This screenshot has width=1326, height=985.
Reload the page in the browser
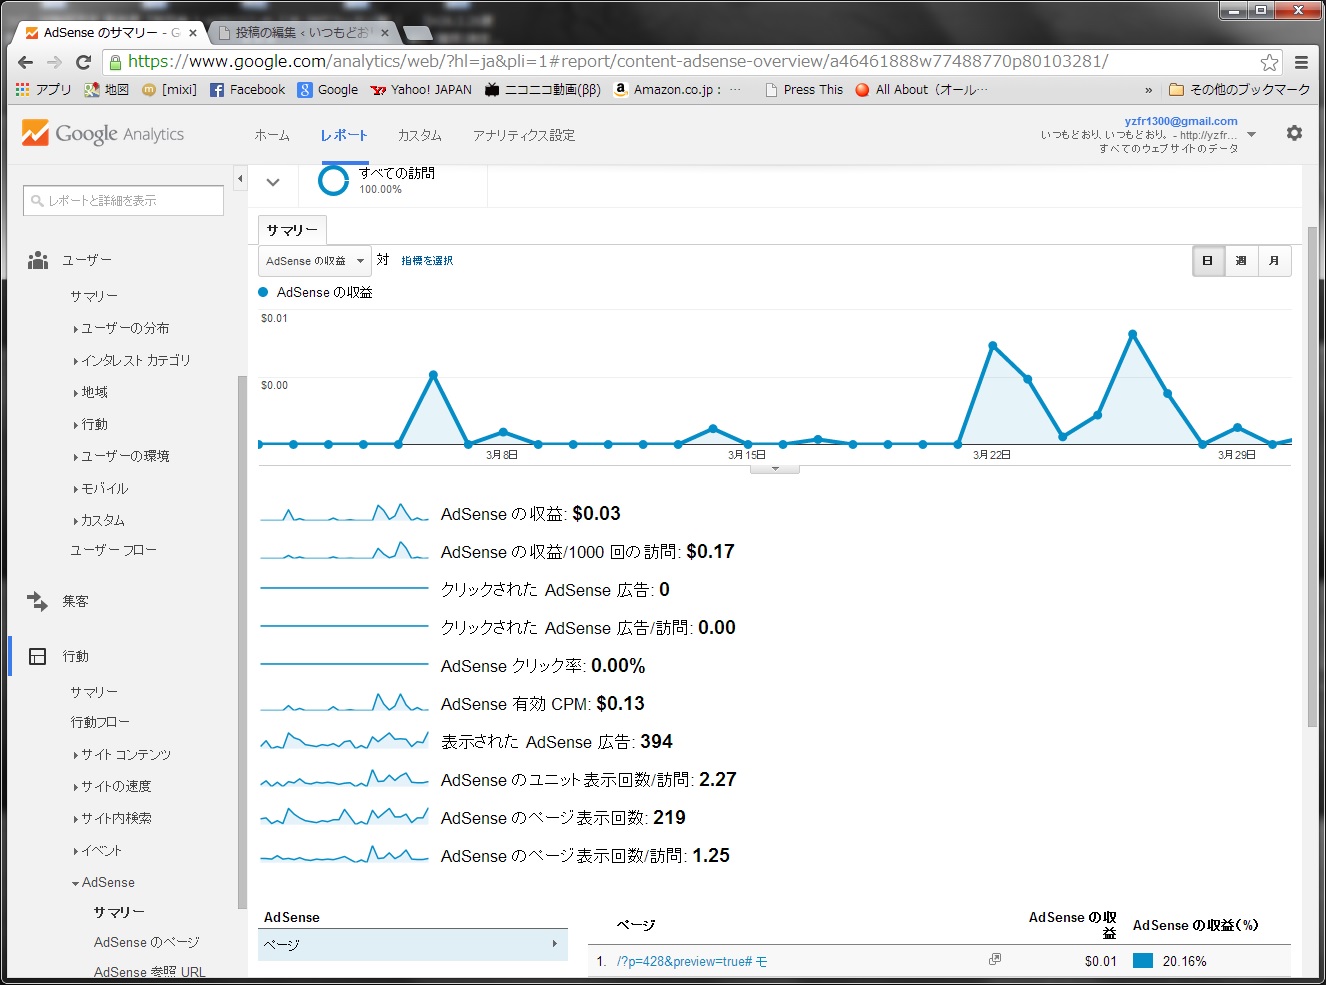(x=83, y=62)
